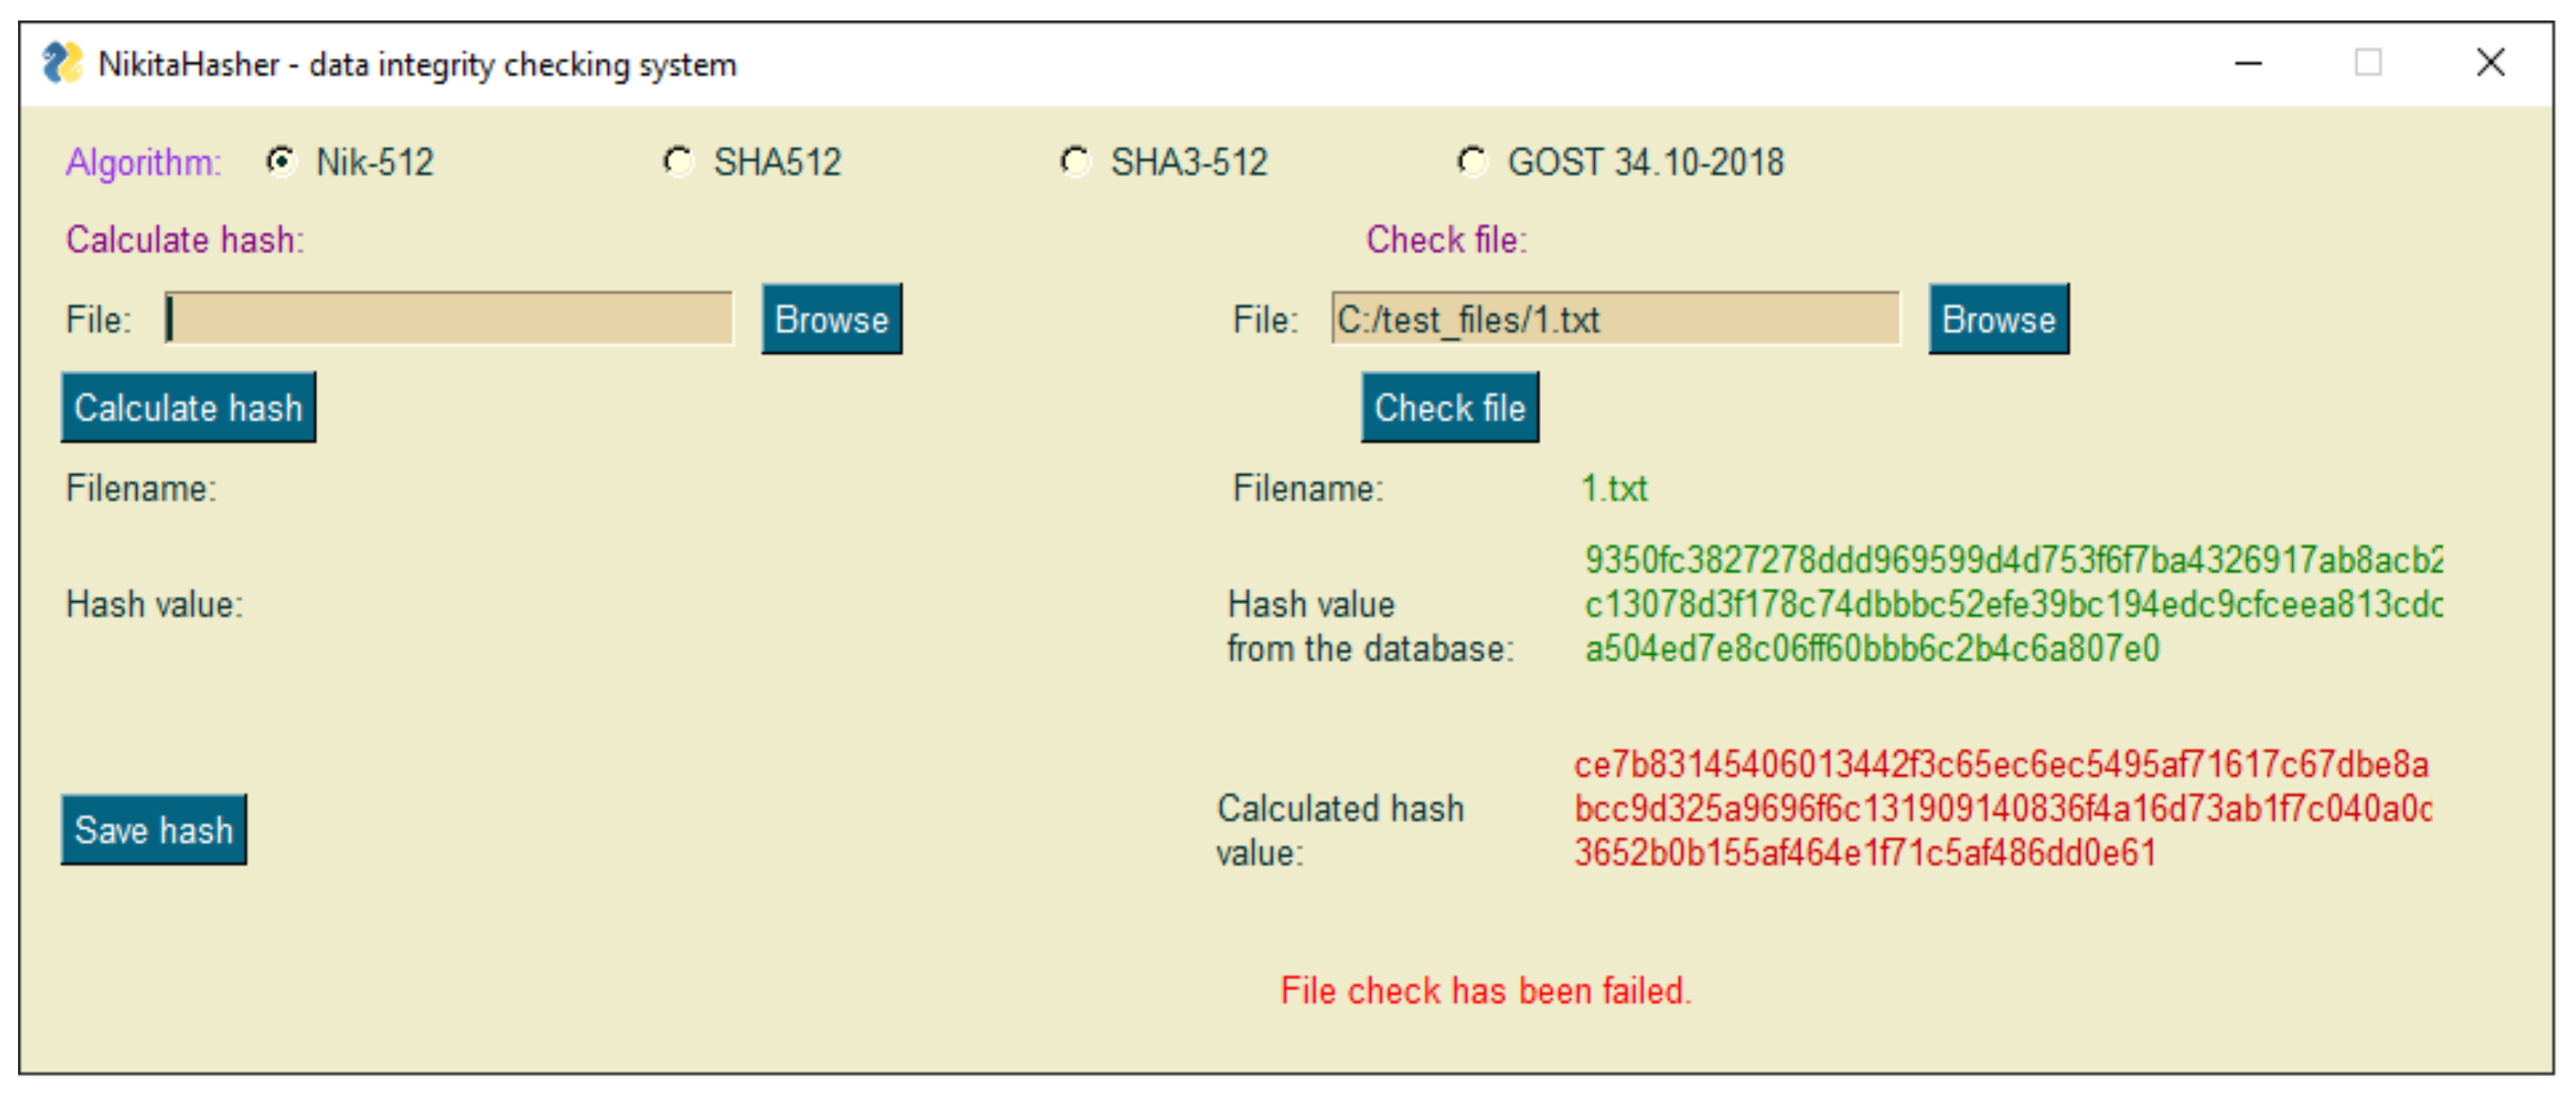Screen dimensions: 2576x1096
Task: Click the Check file path input field
Action: pyautogui.click(x=1614, y=319)
